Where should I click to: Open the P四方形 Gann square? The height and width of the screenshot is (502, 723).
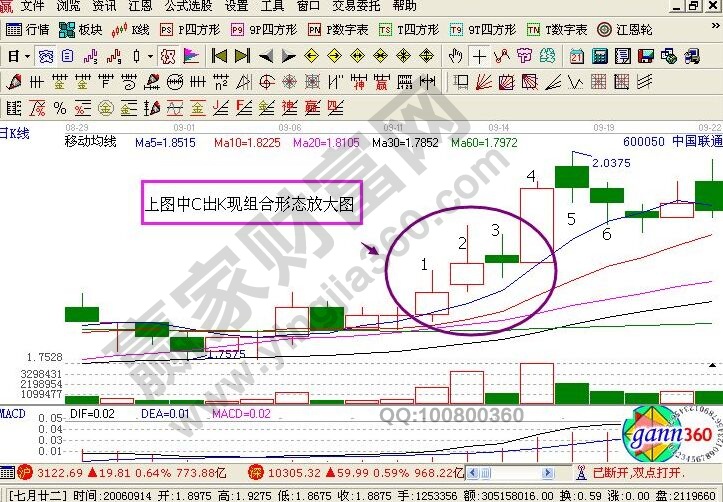click(190, 30)
